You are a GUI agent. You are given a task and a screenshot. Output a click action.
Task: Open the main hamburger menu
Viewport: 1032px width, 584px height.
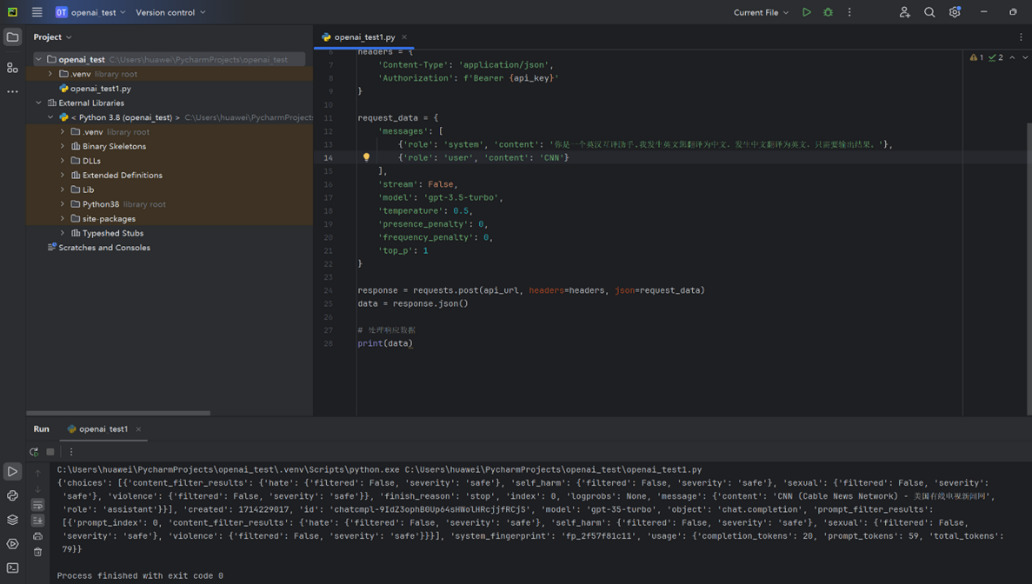click(37, 12)
